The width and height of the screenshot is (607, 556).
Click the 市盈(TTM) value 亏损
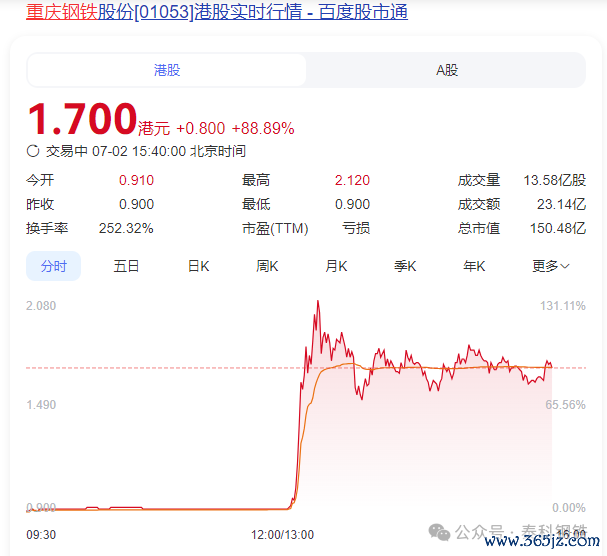pos(356,228)
